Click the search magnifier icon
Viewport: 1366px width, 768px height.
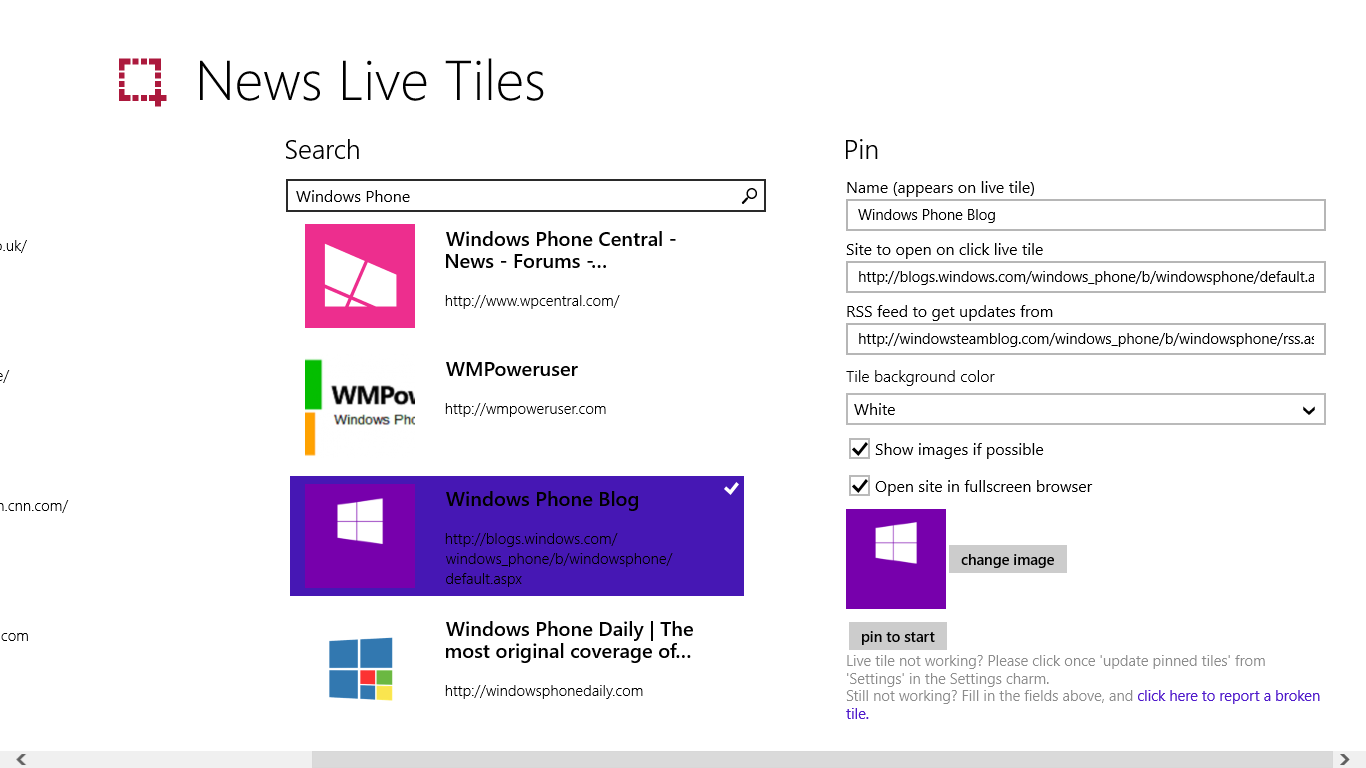[x=748, y=196]
